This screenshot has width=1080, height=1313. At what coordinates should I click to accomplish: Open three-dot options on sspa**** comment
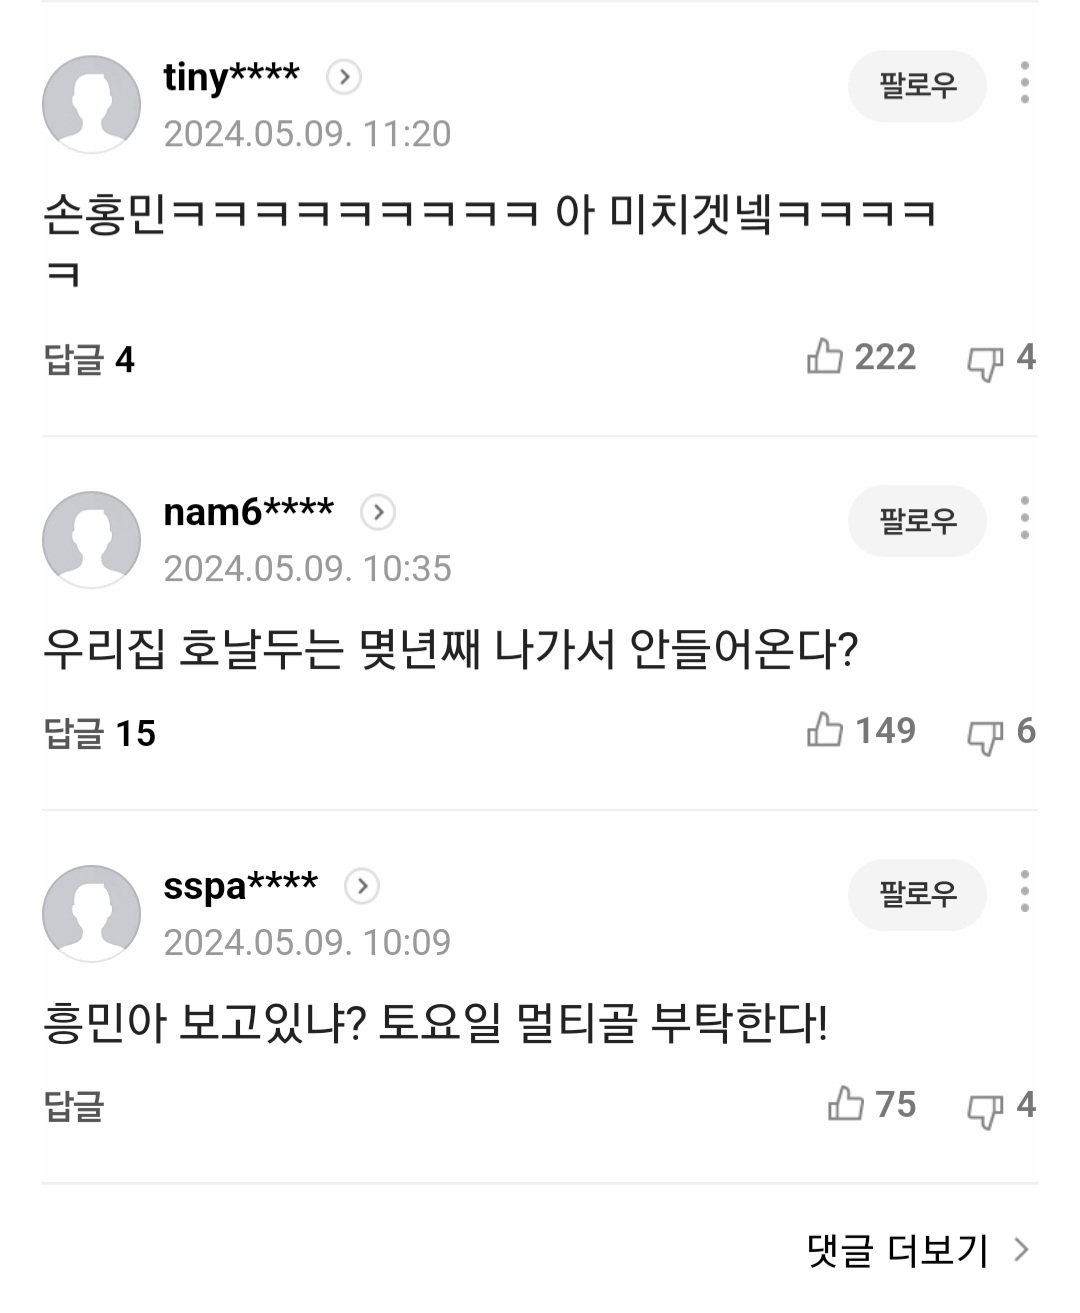[x=1024, y=891]
